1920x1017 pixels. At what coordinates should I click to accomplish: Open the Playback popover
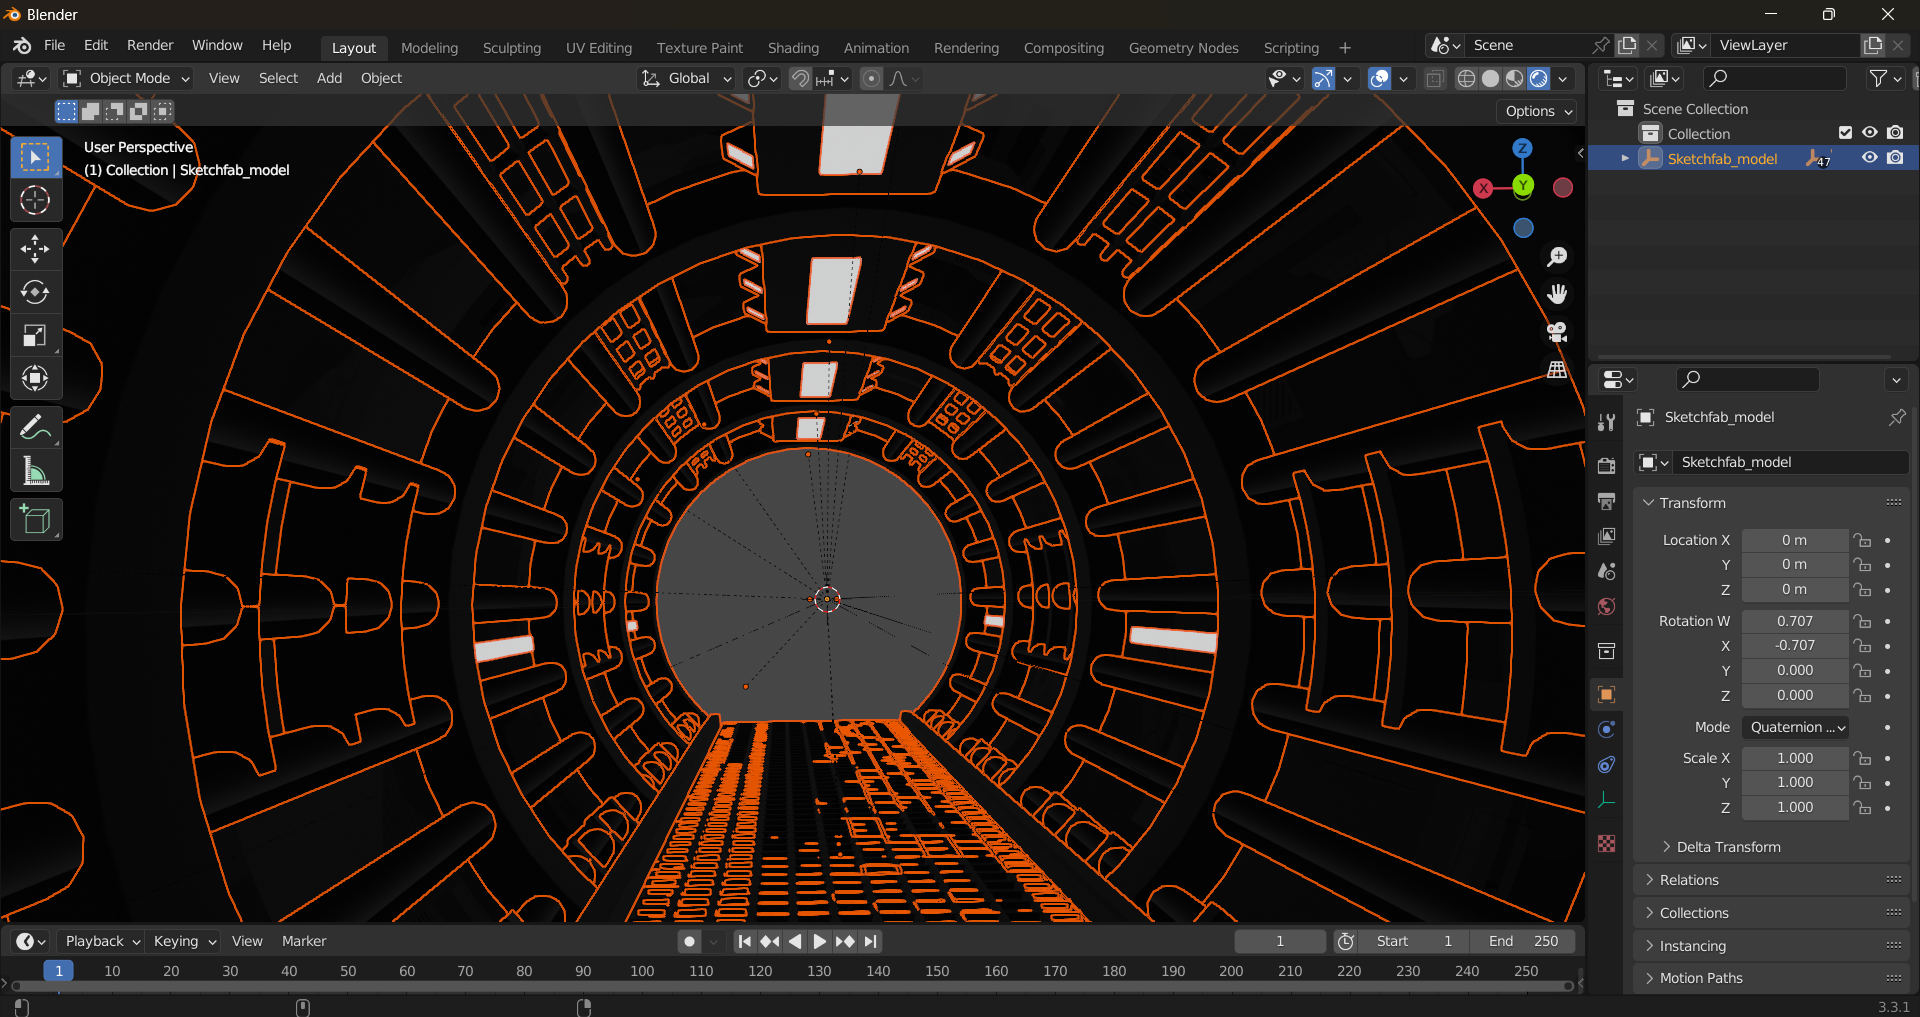(102, 941)
